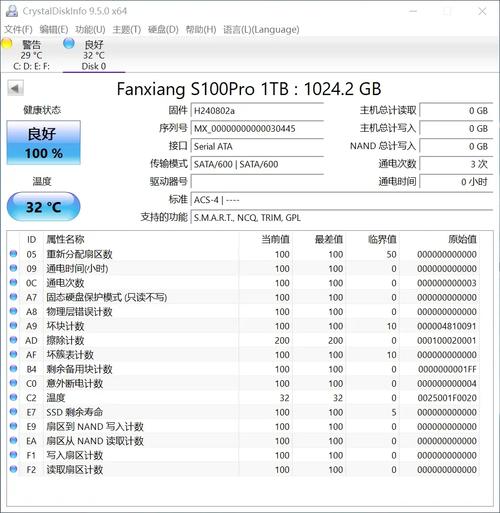
Task: Click the previous disk arrow button
Action: (15, 88)
